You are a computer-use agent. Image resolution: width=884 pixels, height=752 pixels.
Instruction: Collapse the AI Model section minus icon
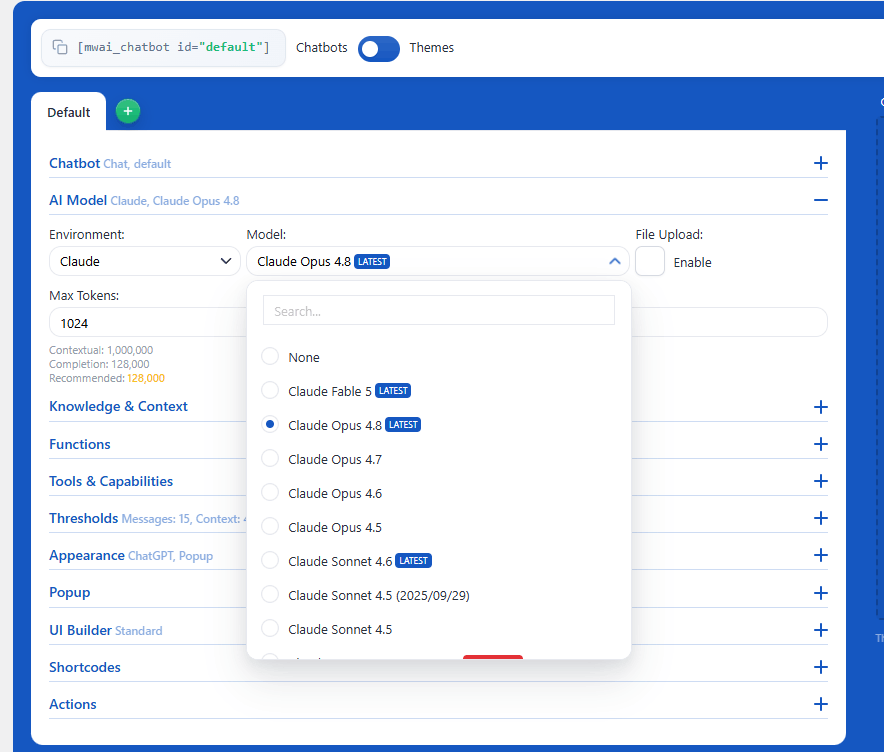820,200
